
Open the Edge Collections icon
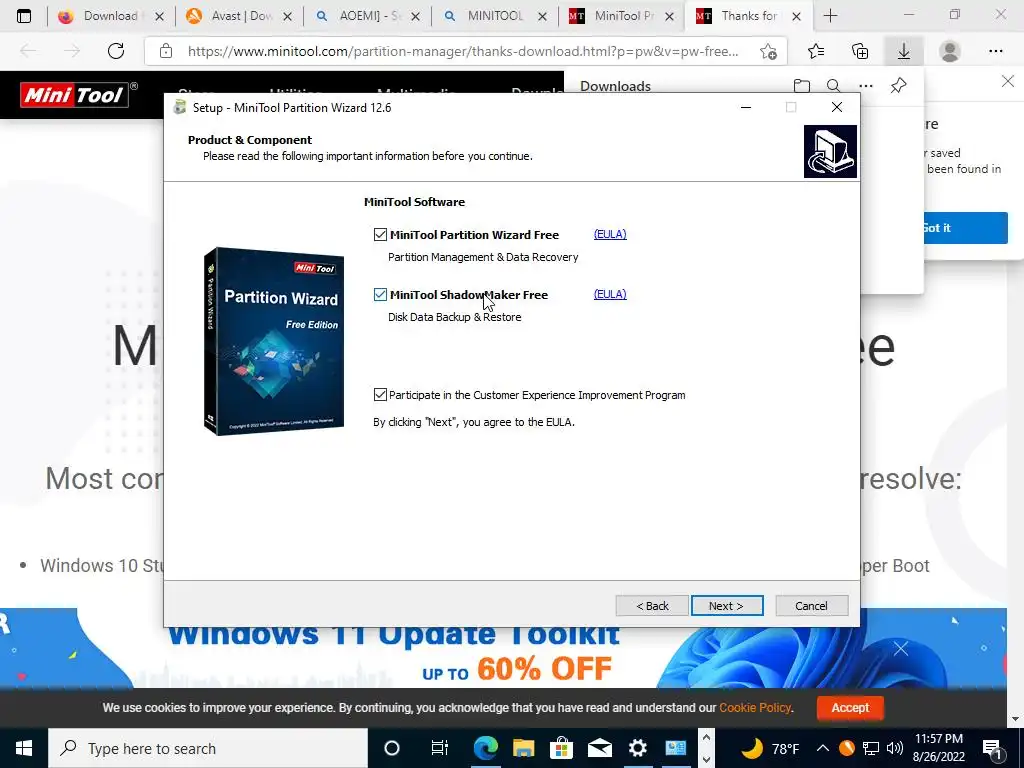tap(860, 51)
